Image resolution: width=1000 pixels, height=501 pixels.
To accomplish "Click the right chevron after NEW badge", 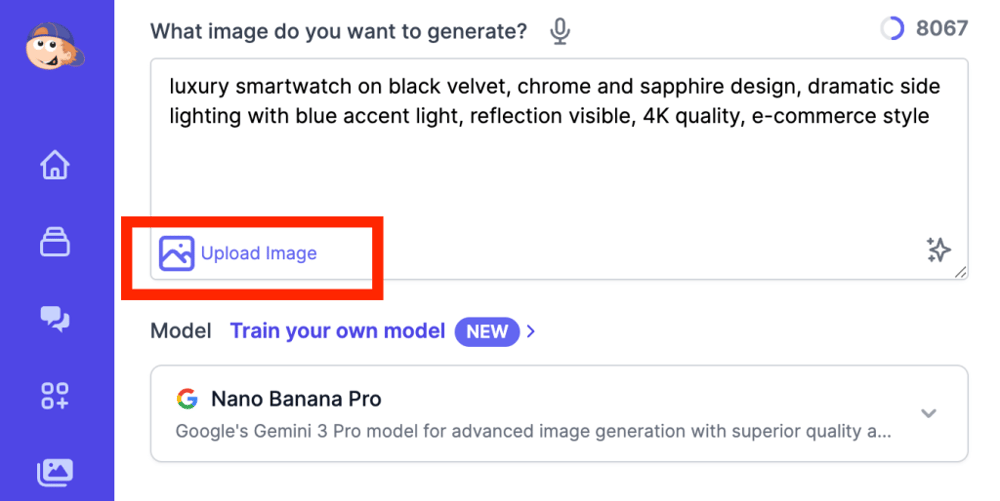I will pos(531,331).
